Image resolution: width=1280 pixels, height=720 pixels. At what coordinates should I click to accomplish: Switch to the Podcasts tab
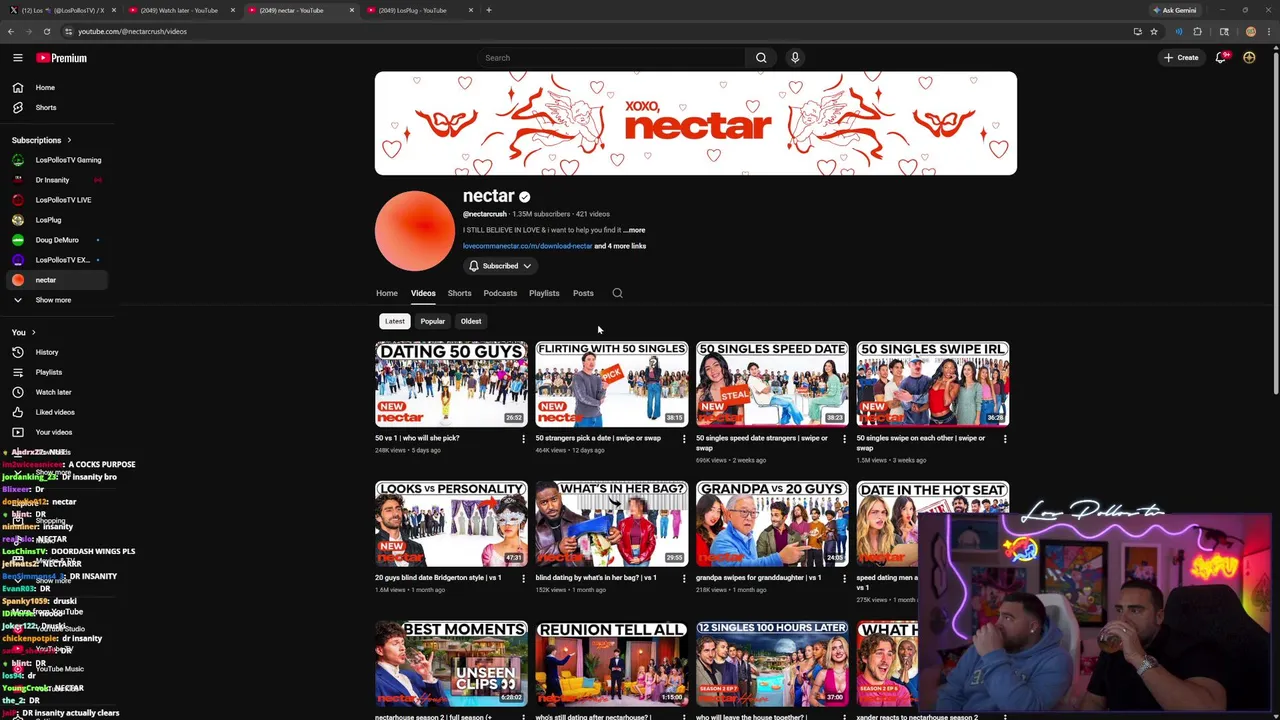(500, 293)
